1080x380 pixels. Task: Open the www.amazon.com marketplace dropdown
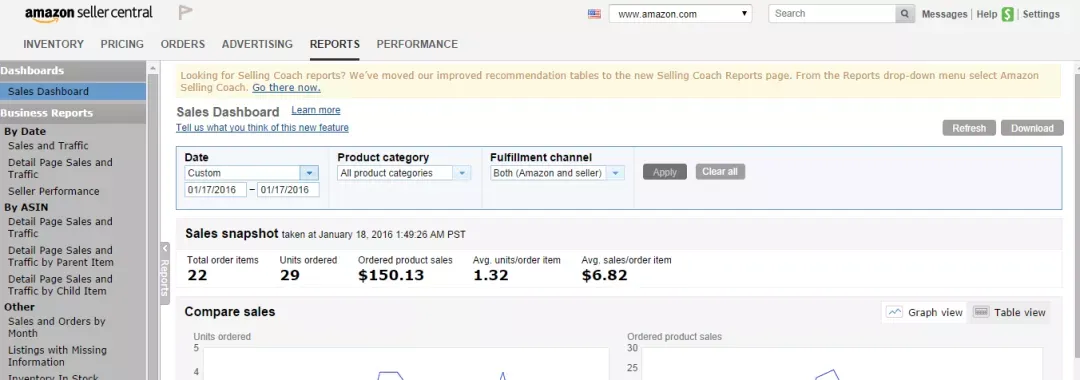tap(680, 14)
